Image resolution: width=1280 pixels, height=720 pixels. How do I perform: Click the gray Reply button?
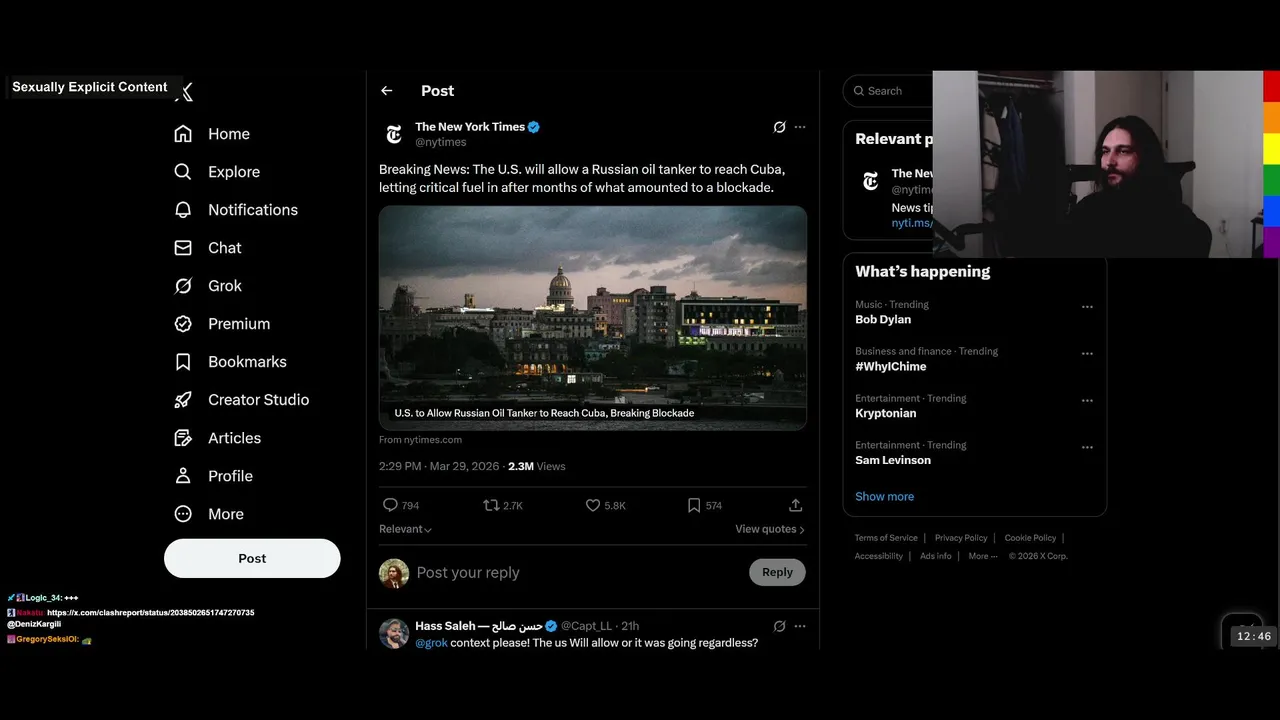777,572
